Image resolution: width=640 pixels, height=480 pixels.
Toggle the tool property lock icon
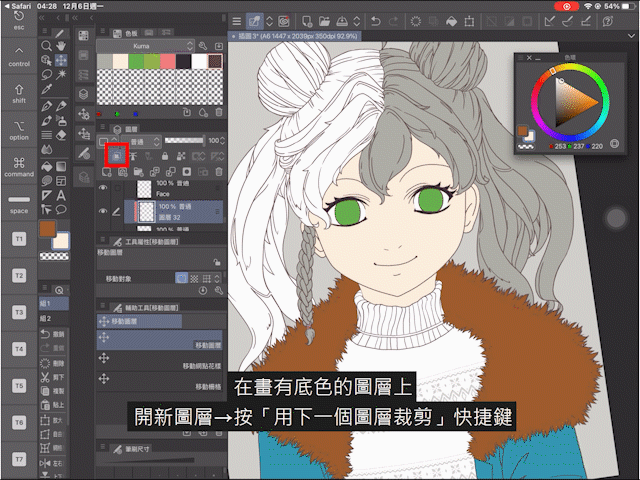[x=217, y=262]
